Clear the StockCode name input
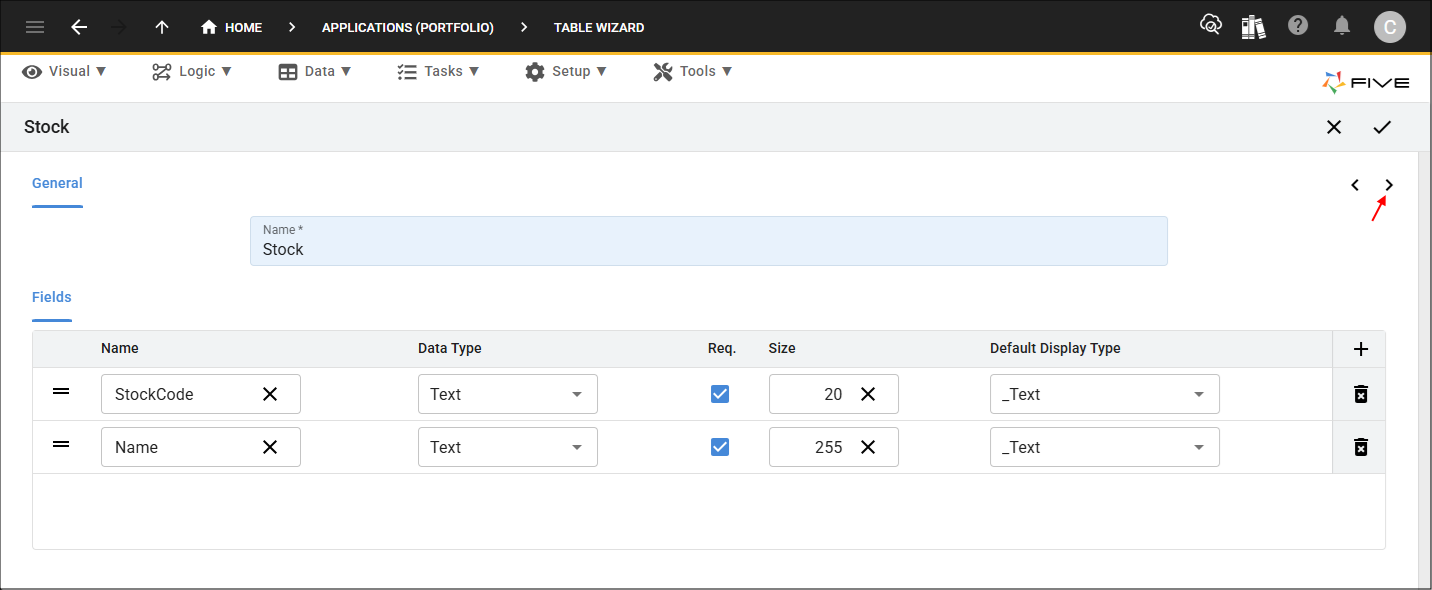 coord(270,394)
